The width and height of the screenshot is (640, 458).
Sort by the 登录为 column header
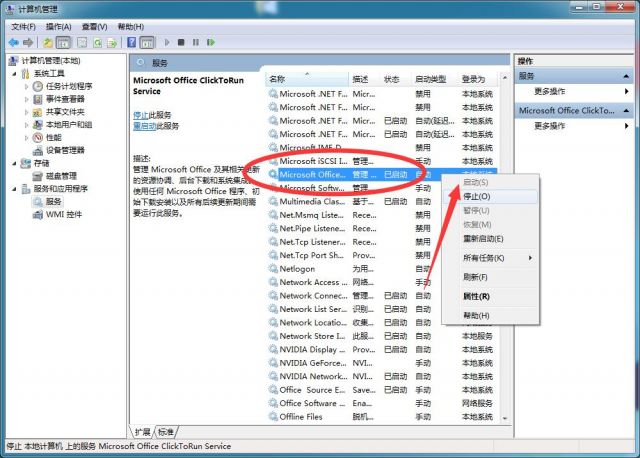point(478,79)
